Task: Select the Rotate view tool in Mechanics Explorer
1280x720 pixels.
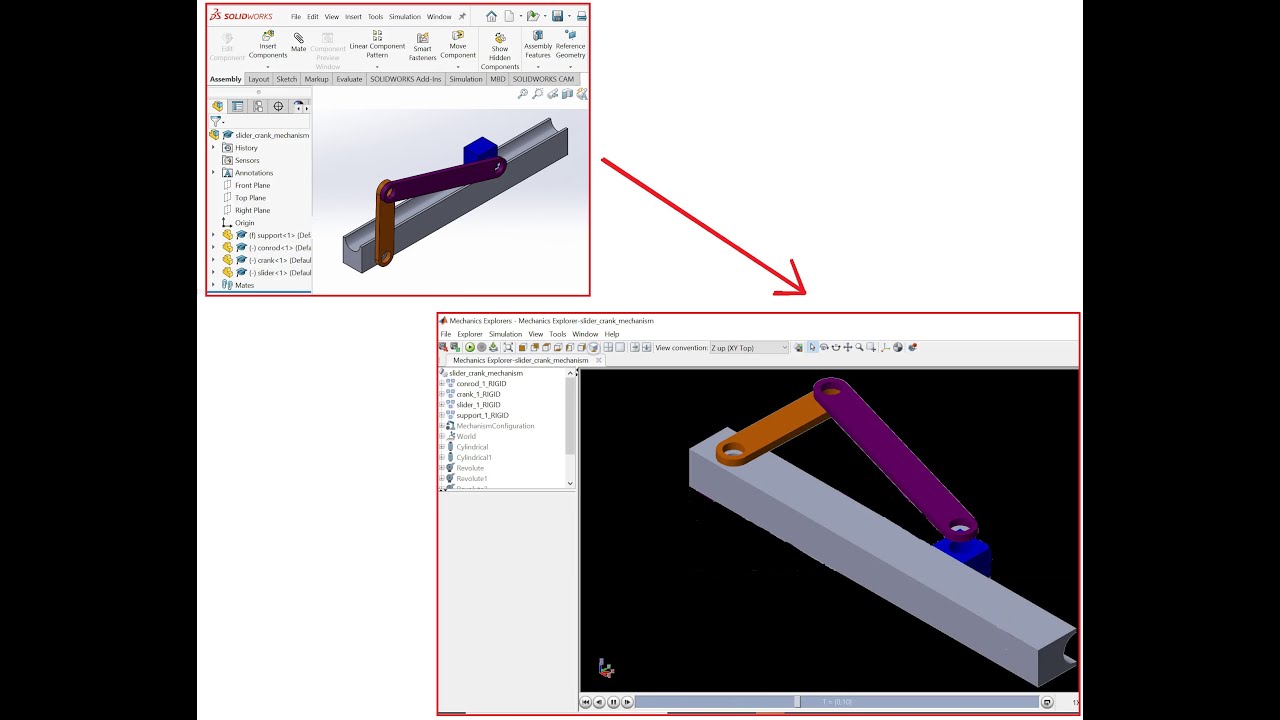Action: click(824, 348)
